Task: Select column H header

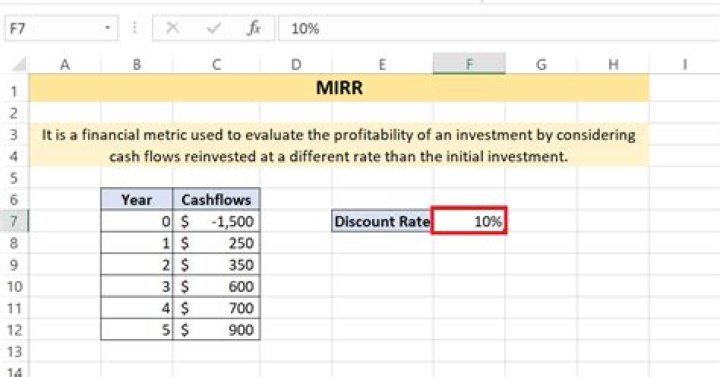Action: pos(613,64)
